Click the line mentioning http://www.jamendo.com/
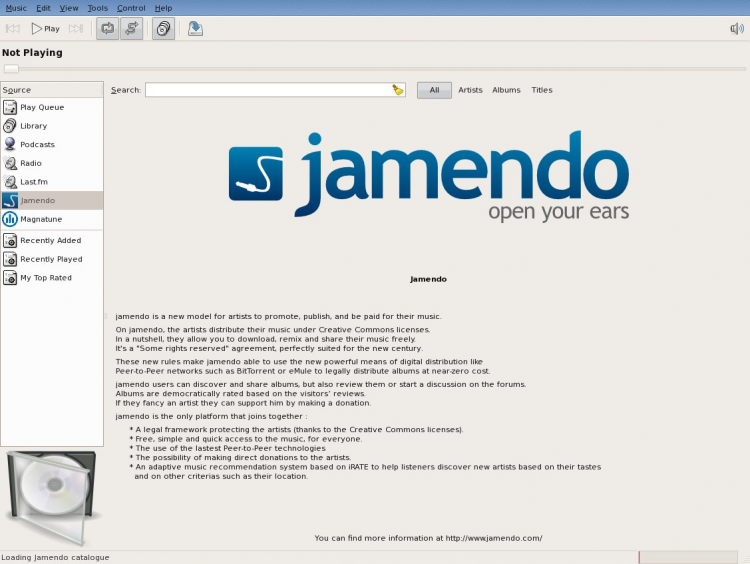 point(428,538)
